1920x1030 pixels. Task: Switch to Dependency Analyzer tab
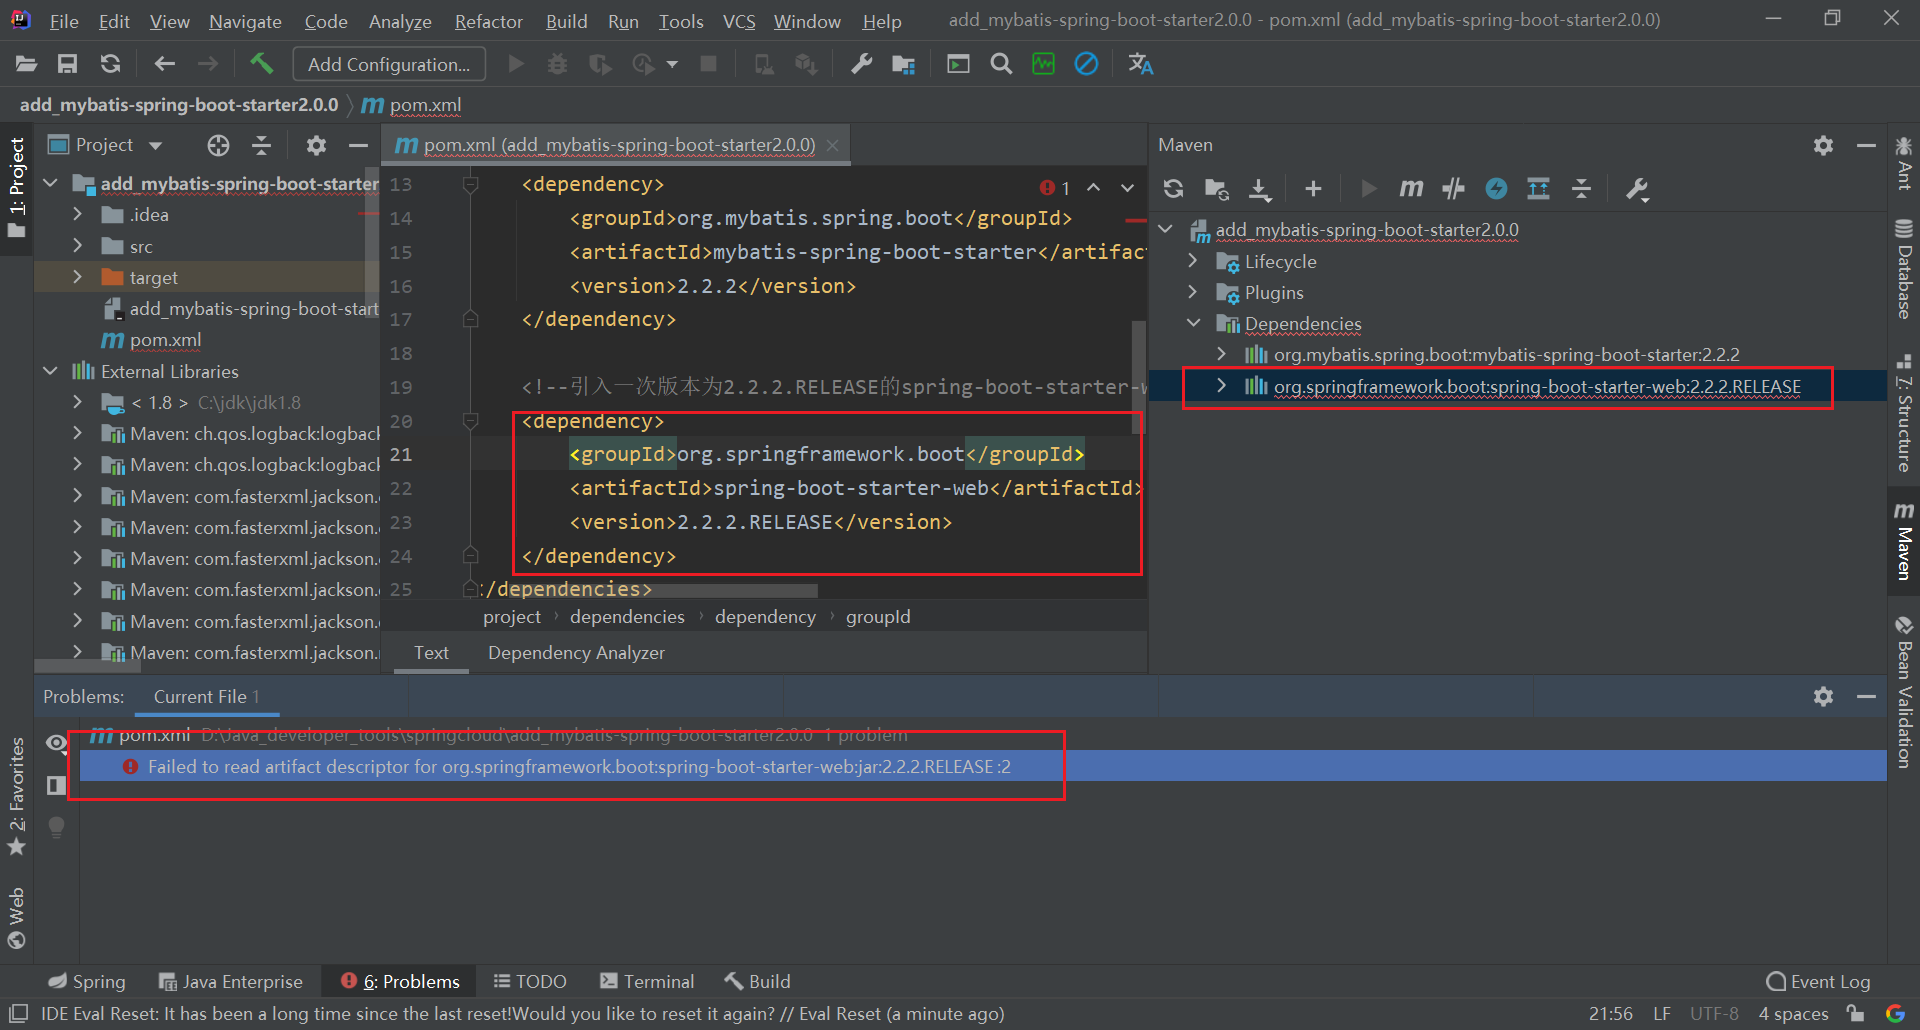pos(576,653)
